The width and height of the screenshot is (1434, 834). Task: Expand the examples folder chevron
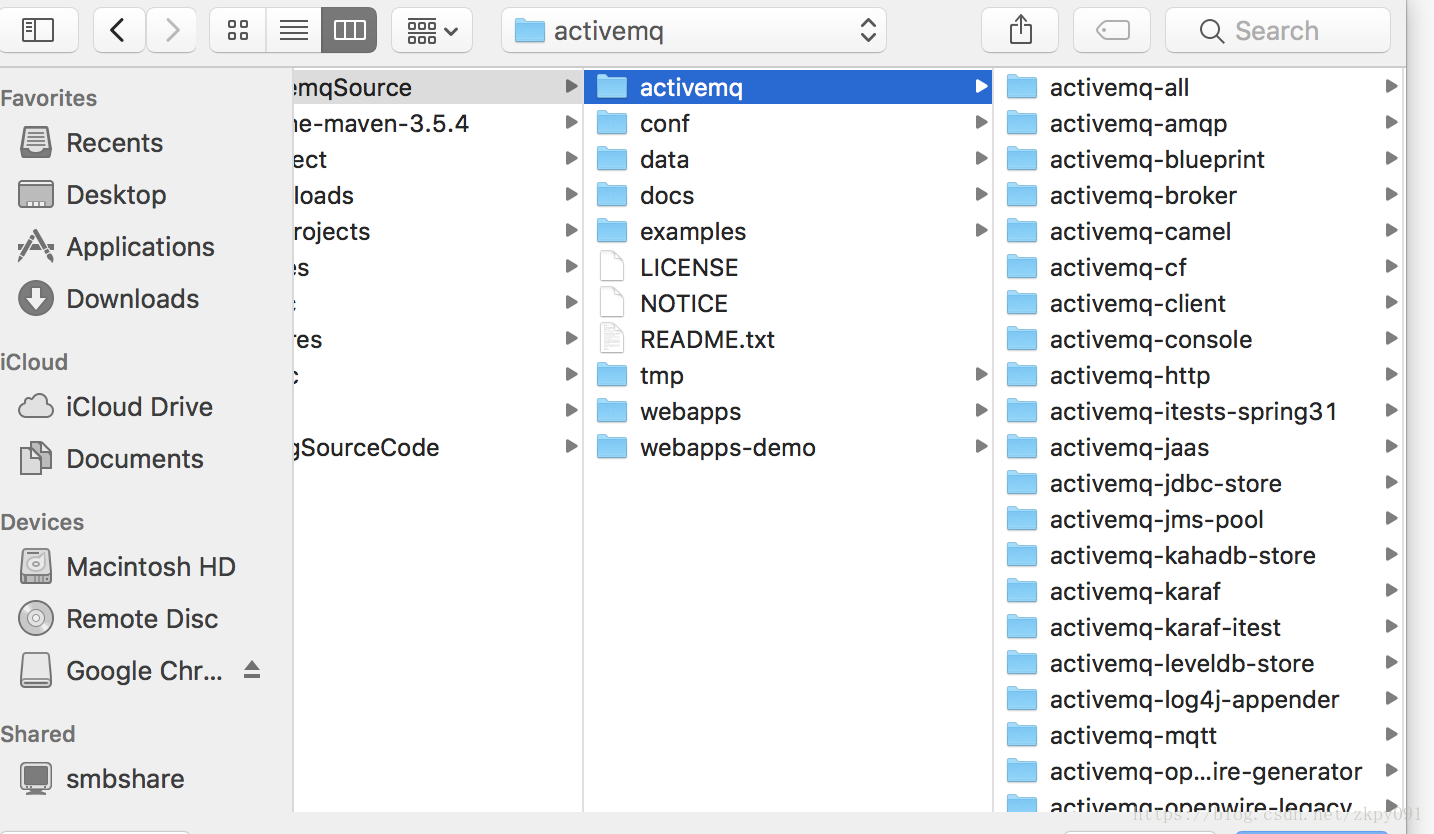[981, 231]
